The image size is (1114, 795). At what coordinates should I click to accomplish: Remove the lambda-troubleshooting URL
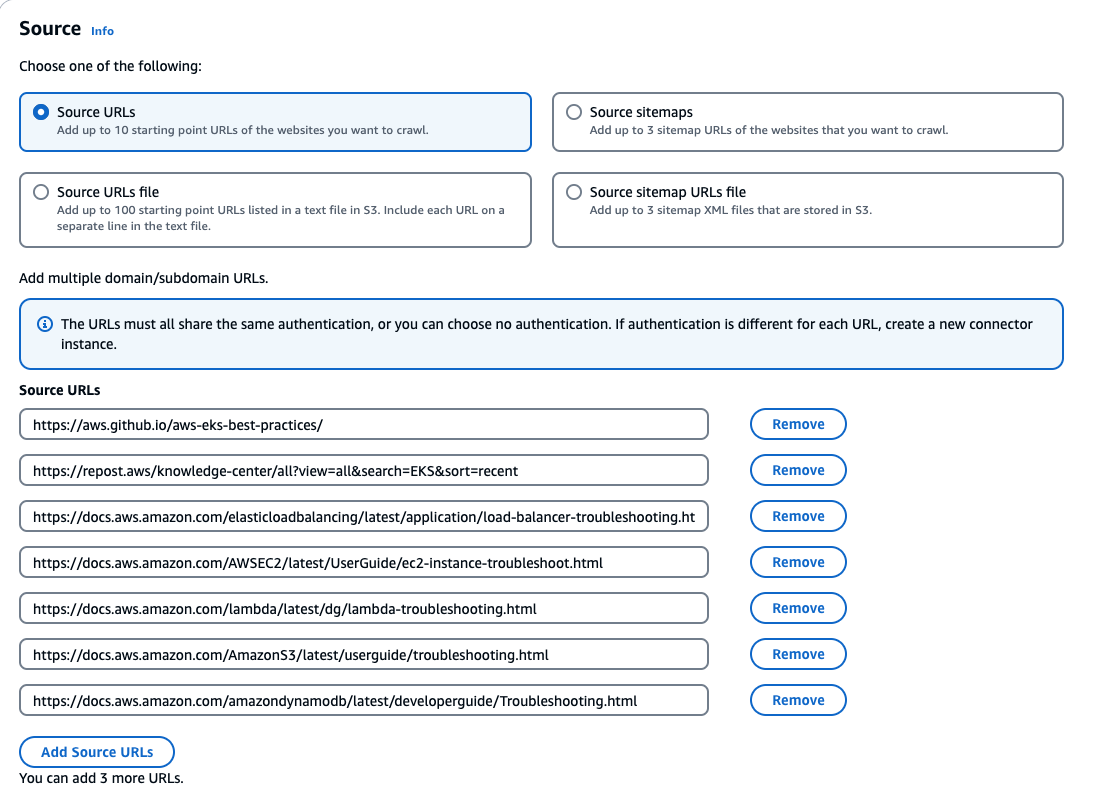pyautogui.click(x=797, y=607)
